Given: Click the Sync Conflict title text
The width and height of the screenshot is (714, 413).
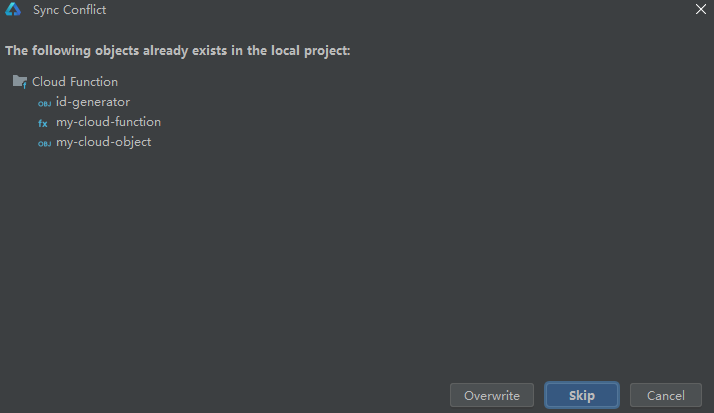Looking at the screenshot, I should click(x=70, y=10).
